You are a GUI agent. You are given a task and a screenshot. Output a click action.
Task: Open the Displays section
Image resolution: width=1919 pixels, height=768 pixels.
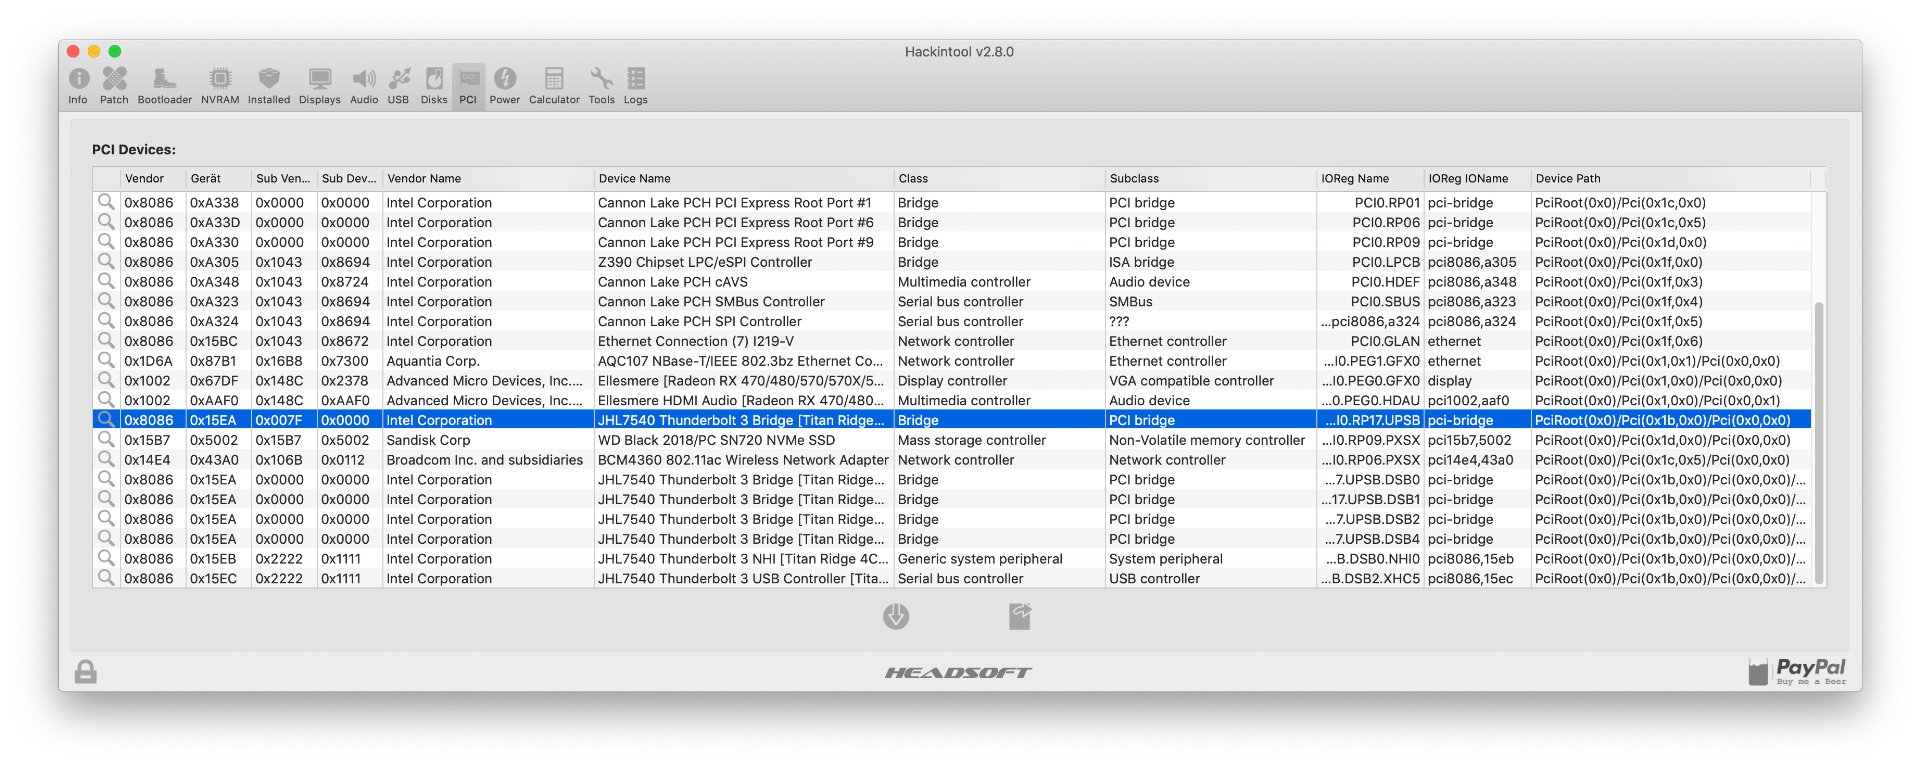[x=320, y=86]
